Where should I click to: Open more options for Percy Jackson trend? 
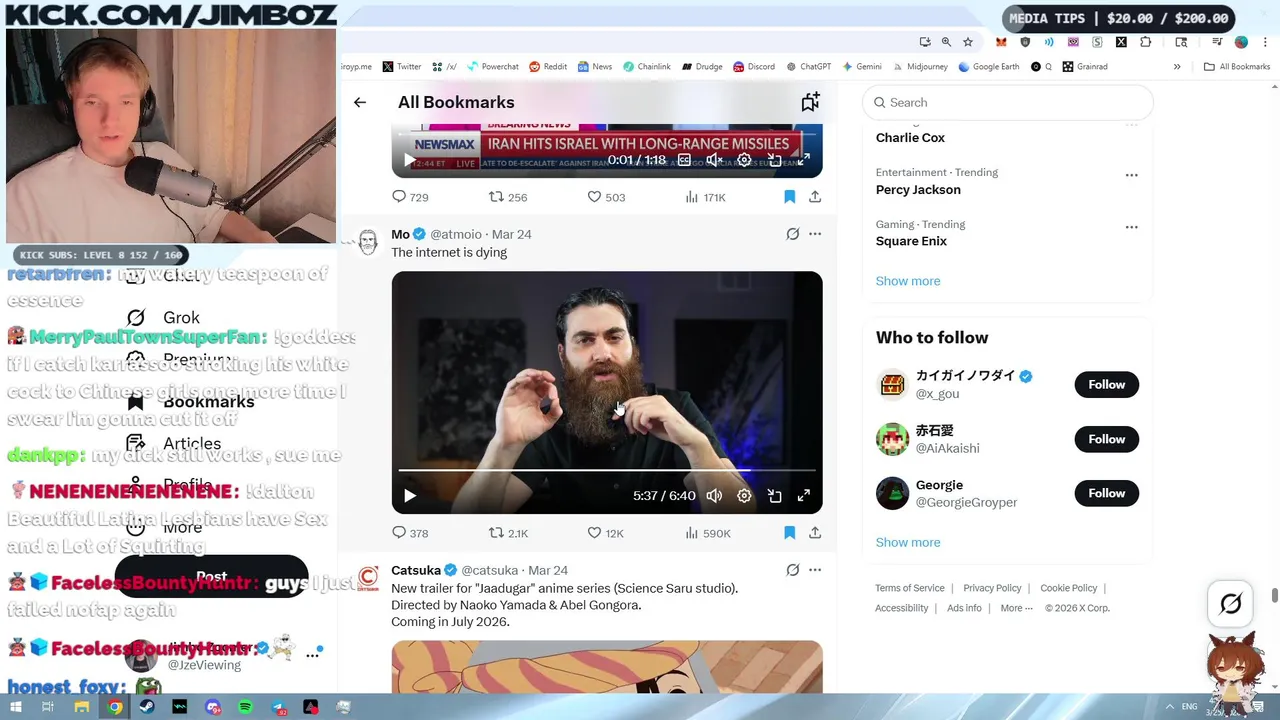click(1131, 175)
